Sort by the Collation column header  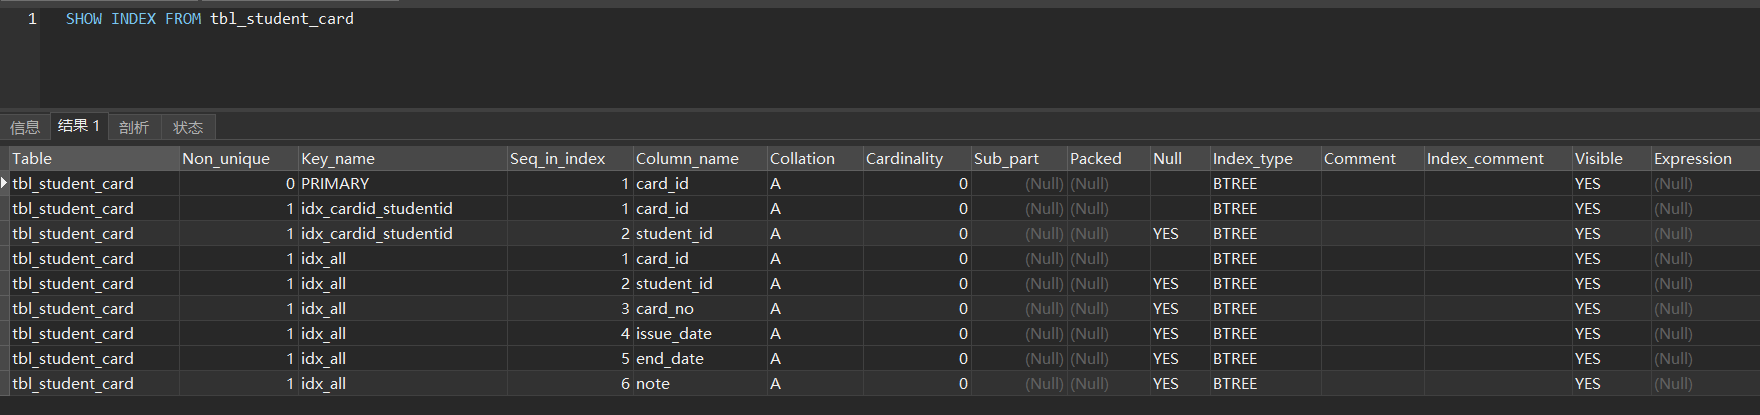pos(815,159)
